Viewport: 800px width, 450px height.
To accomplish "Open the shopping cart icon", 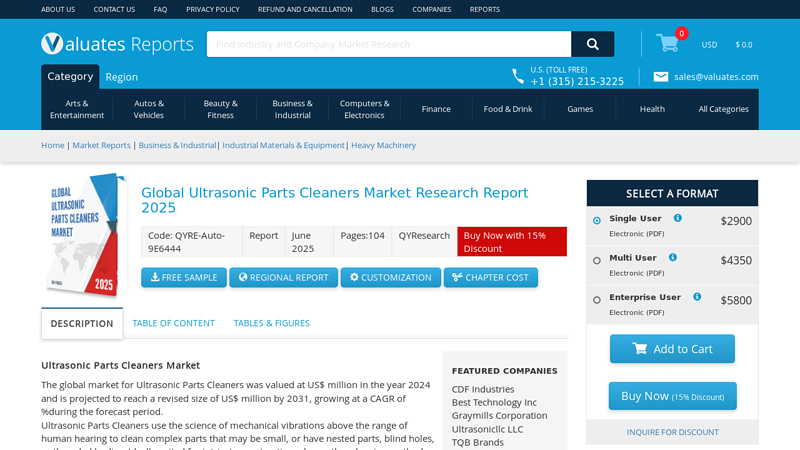I will click(668, 43).
